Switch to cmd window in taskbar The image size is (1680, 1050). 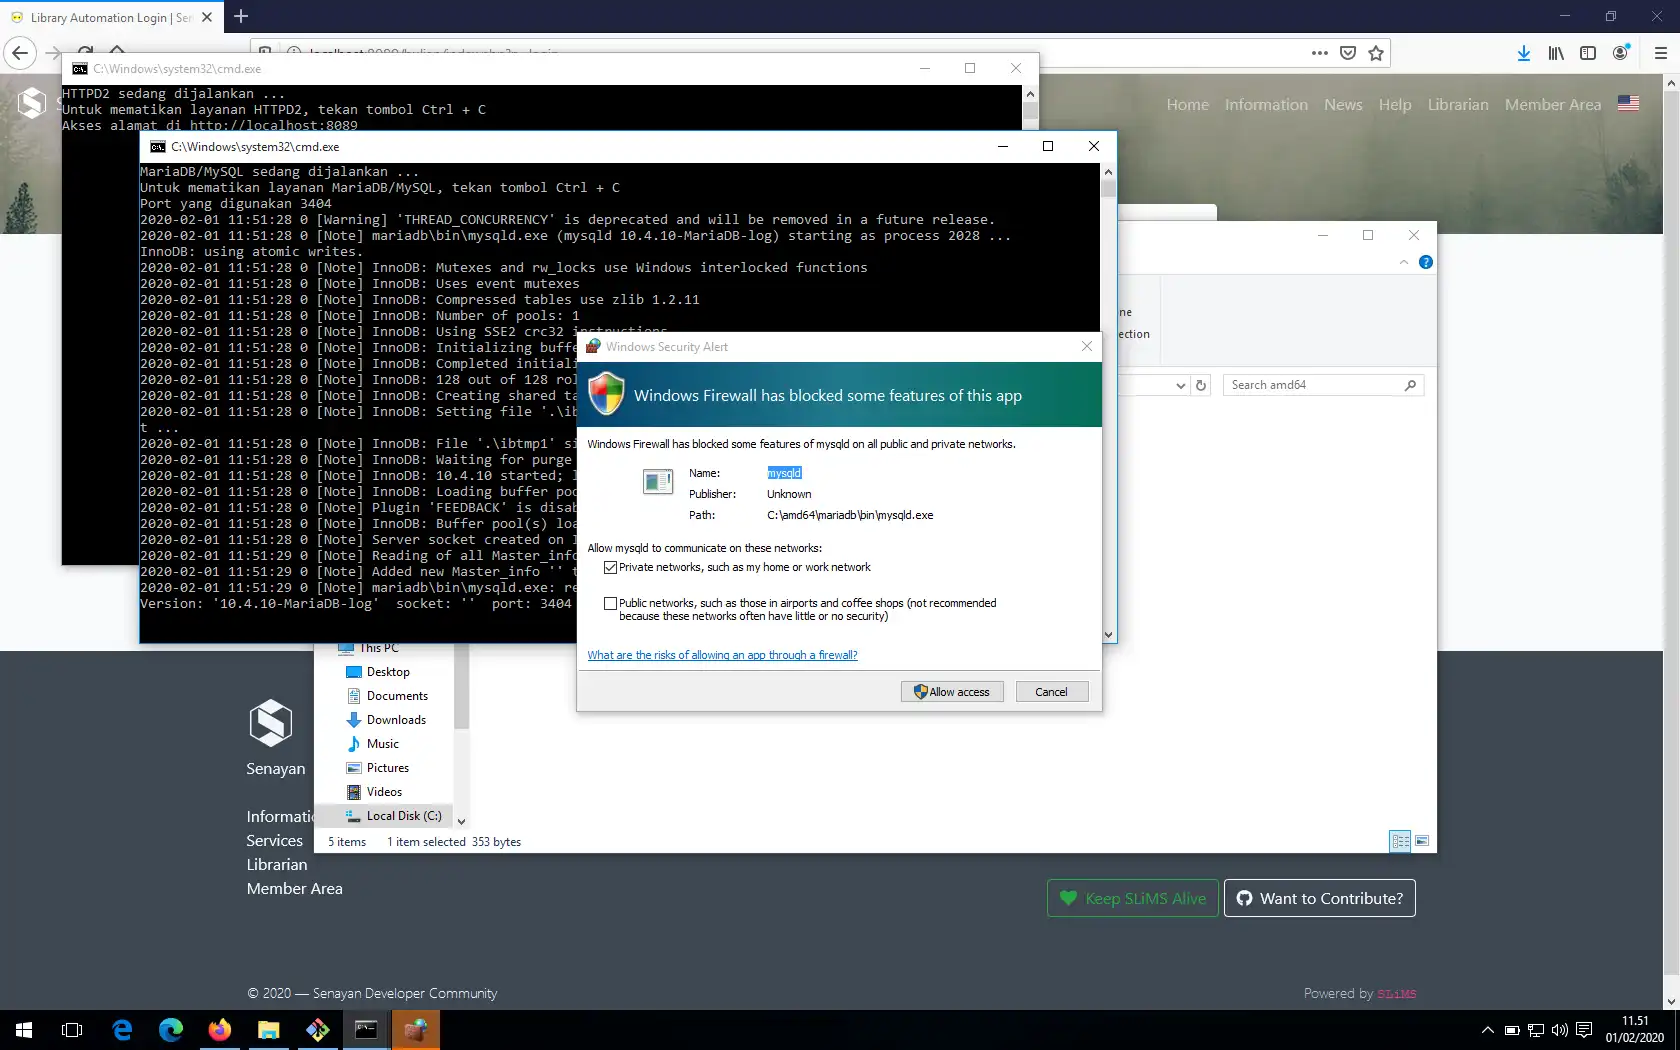pos(366,1030)
